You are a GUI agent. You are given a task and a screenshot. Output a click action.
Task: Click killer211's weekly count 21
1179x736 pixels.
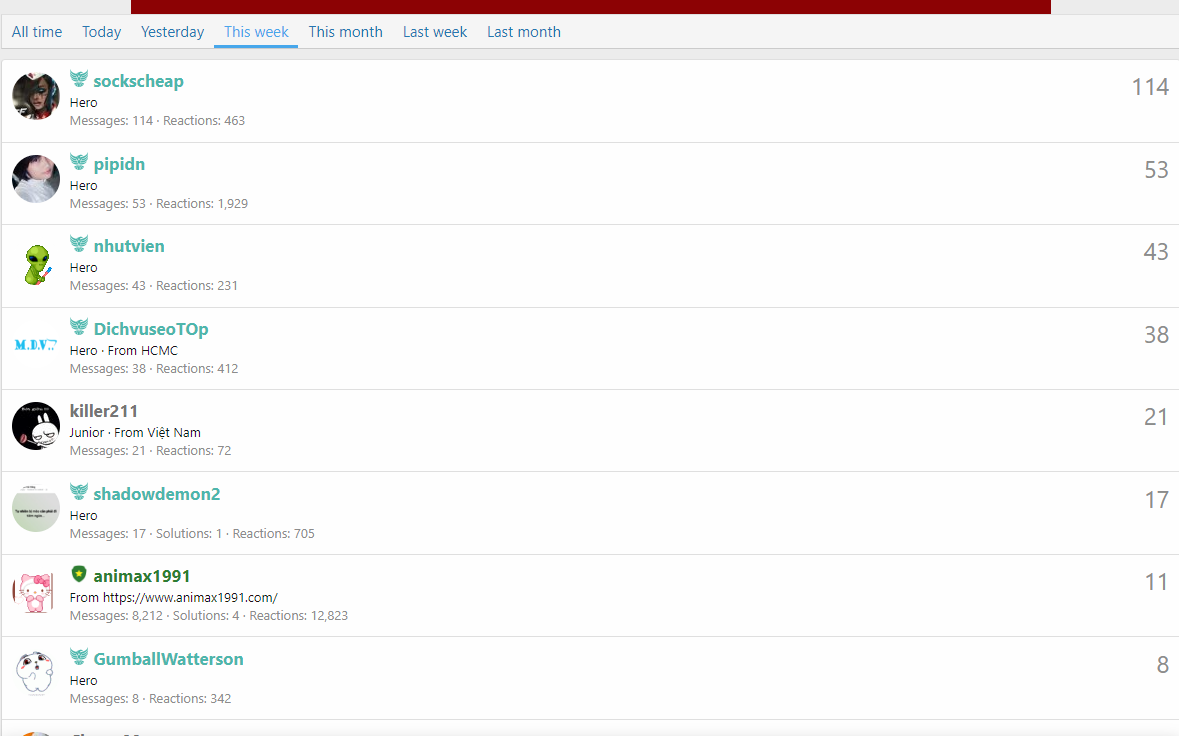click(x=1156, y=417)
